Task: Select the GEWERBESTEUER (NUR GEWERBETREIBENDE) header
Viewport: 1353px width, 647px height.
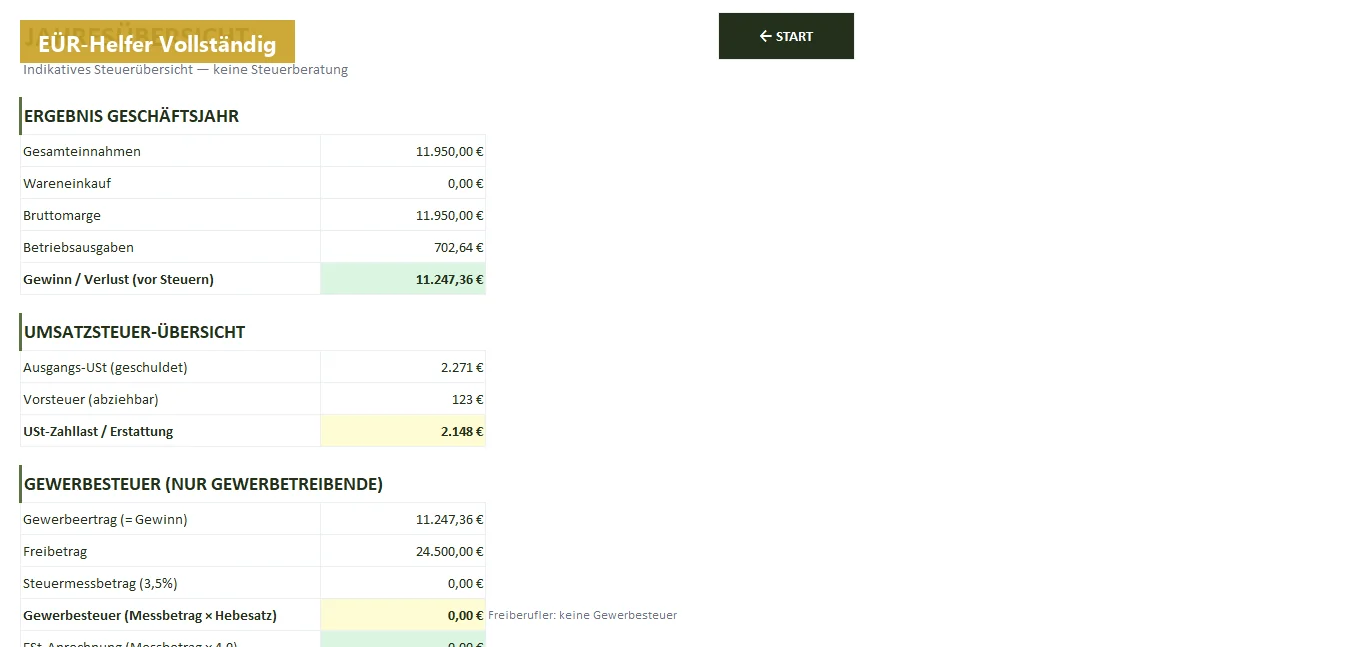Action: click(203, 484)
